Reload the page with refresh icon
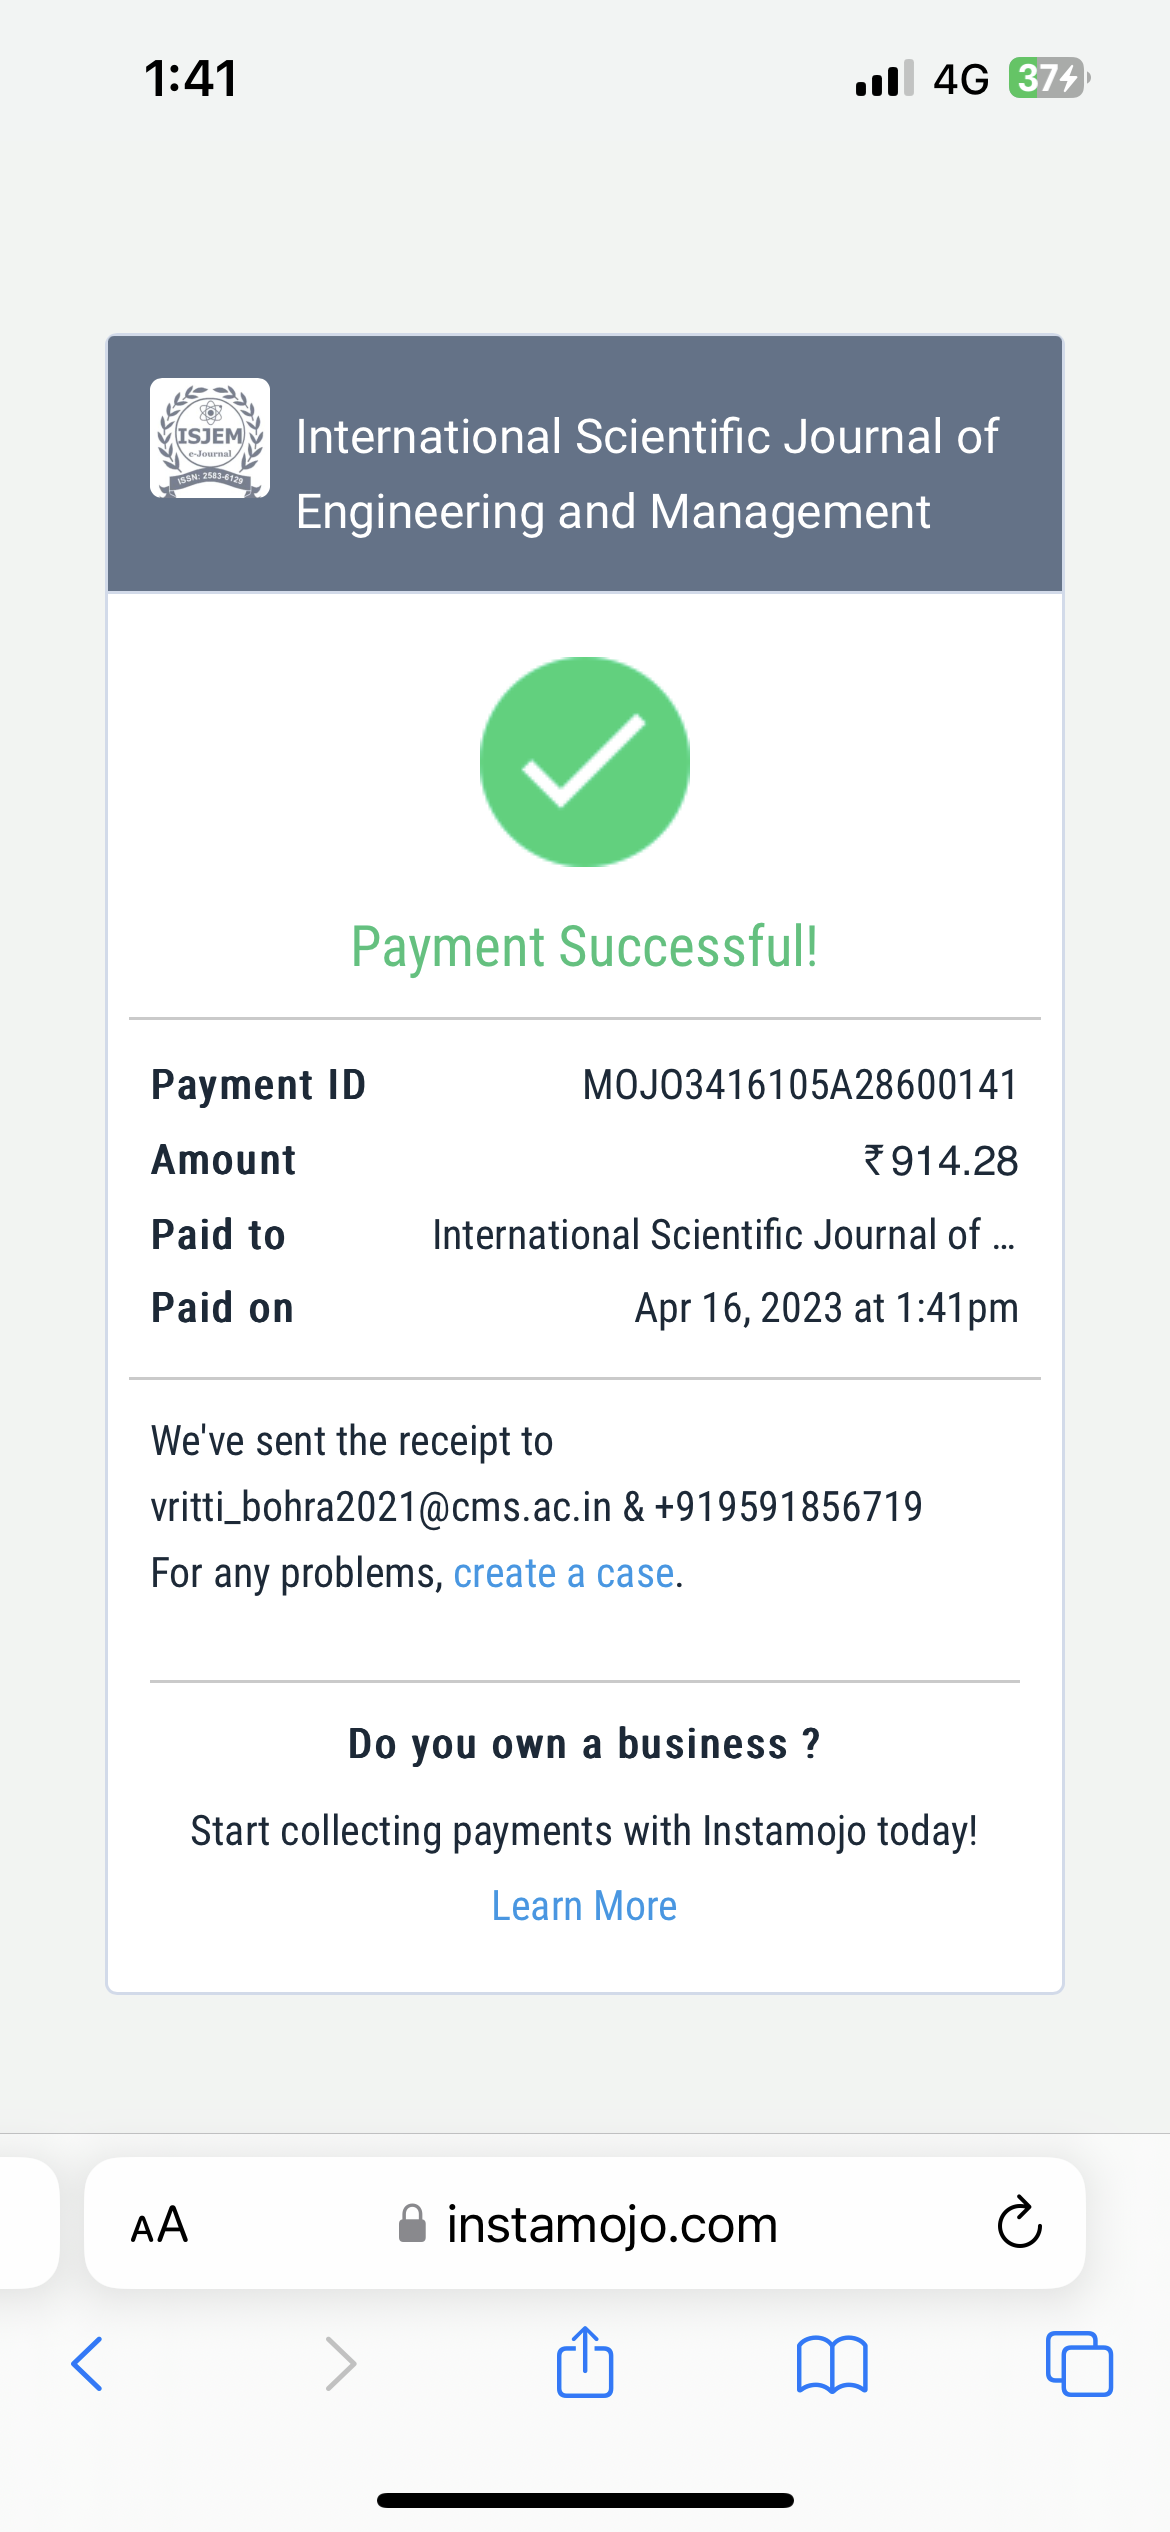The height and width of the screenshot is (2532, 1170). 1019,2223
